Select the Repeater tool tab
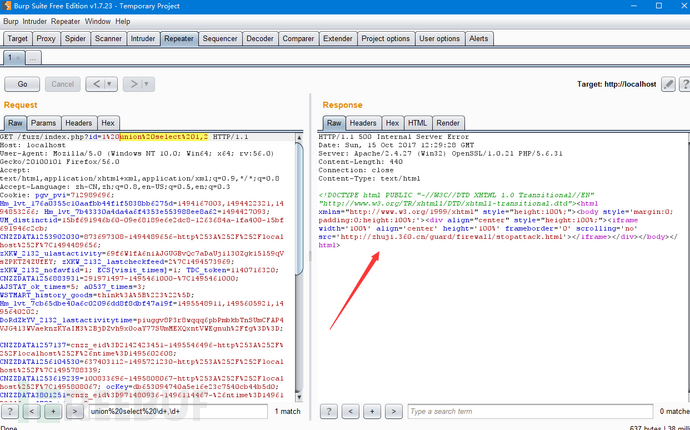The image size is (690, 430). pyautogui.click(x=179, y=39)
